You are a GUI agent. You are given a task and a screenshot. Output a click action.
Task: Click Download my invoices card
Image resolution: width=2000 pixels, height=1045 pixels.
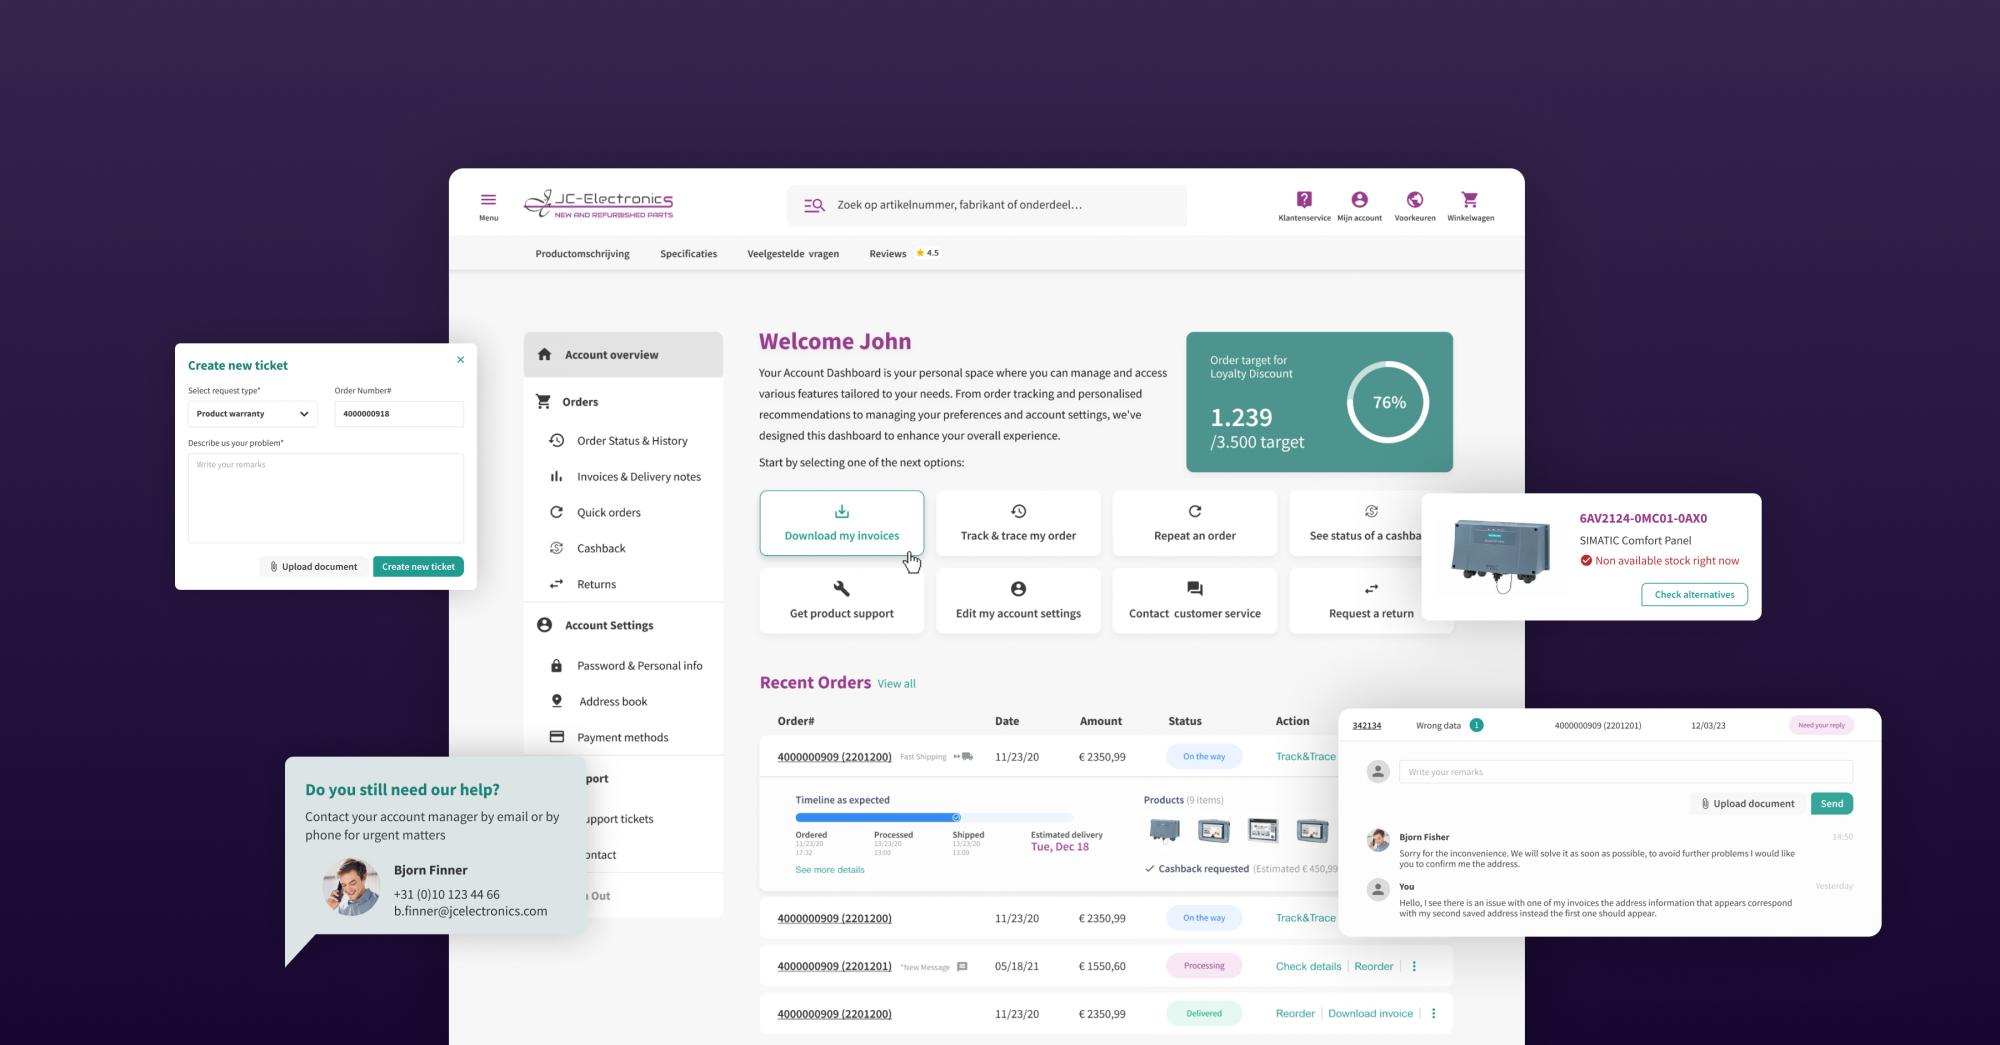[x=842, y=523]
